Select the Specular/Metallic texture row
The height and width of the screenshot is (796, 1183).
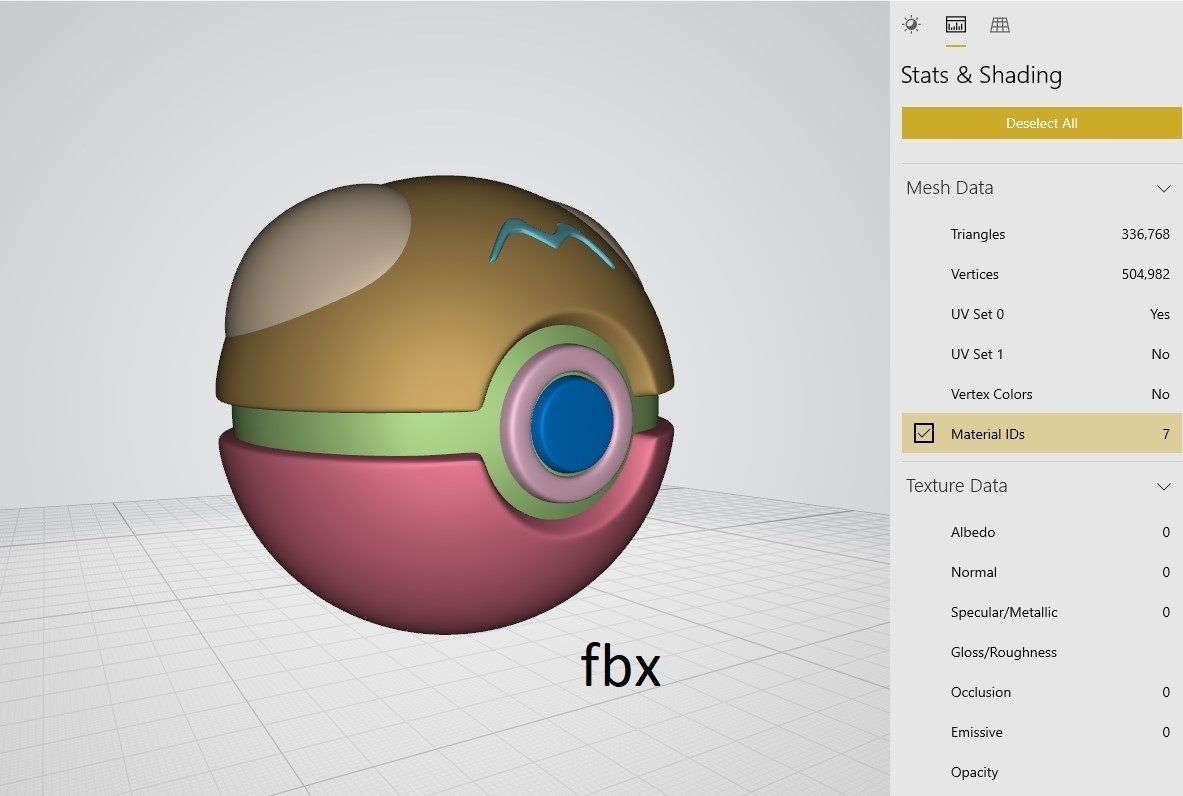[1041, 612]
